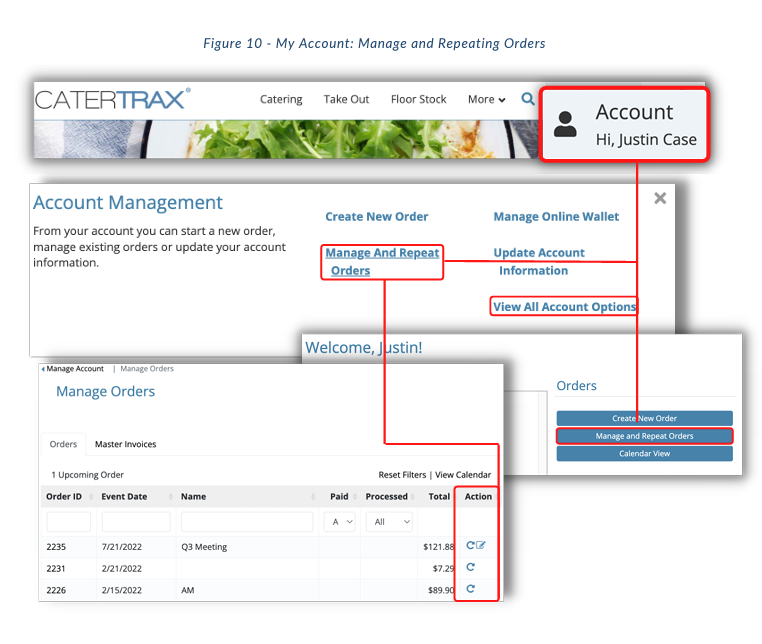Viewport: 762px width, 644px height.
Task: Click the CaterTrax logo
Action: tap(113, 100)
